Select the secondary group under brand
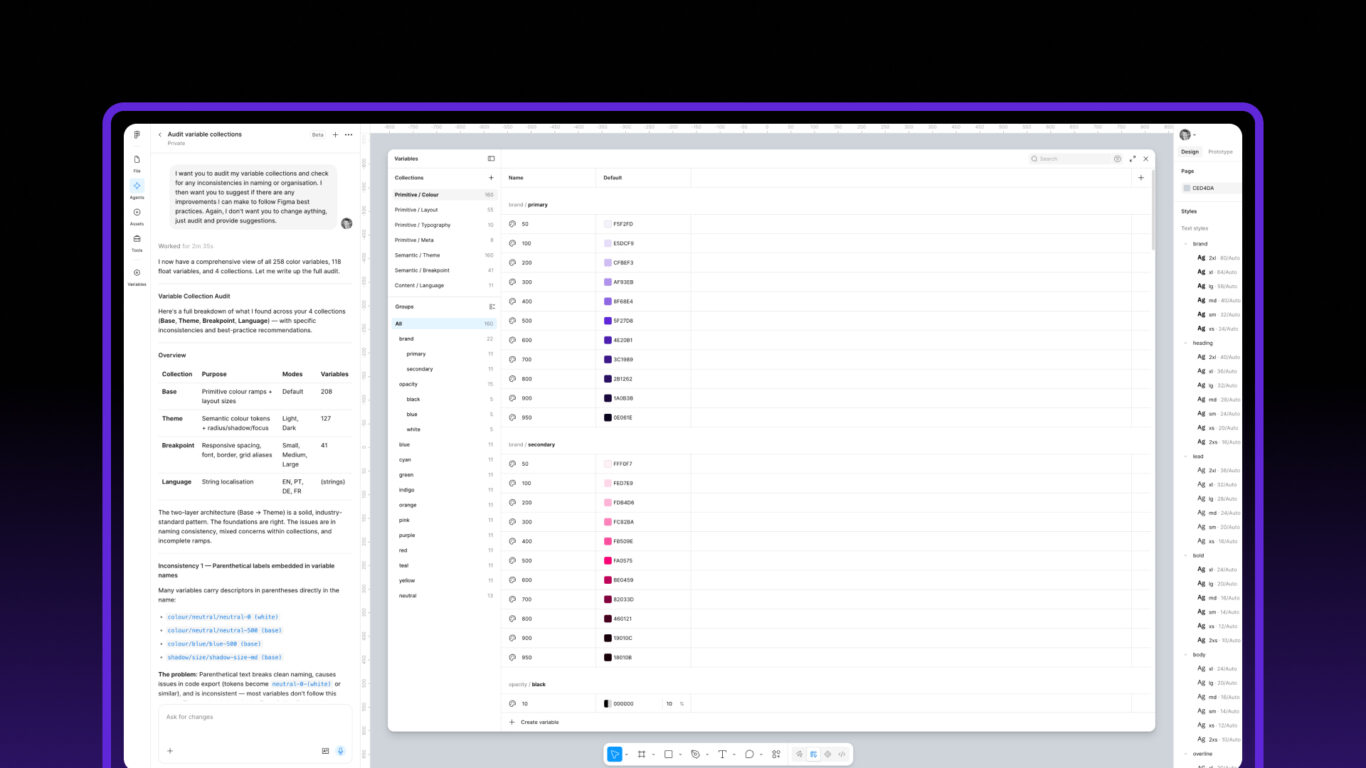1366x768 pixels. pyautogui.click(x=444, y=369)
